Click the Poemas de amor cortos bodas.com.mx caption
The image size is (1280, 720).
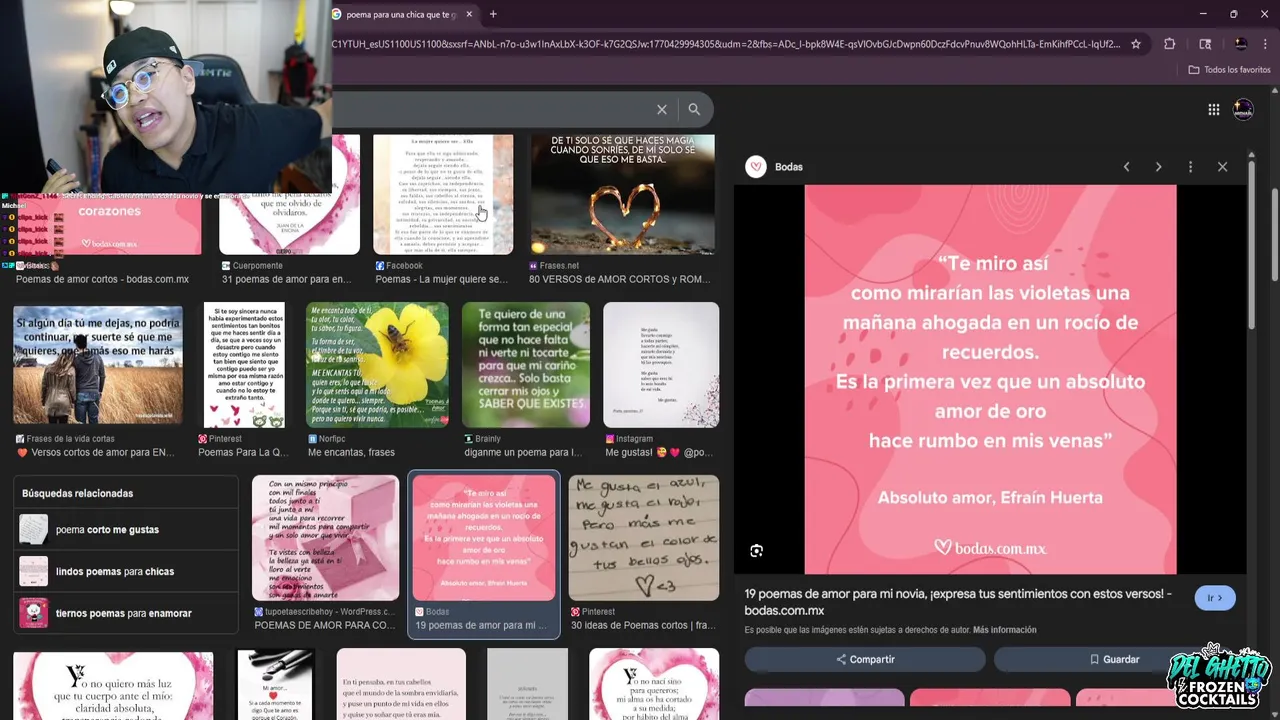click(102, 280)
